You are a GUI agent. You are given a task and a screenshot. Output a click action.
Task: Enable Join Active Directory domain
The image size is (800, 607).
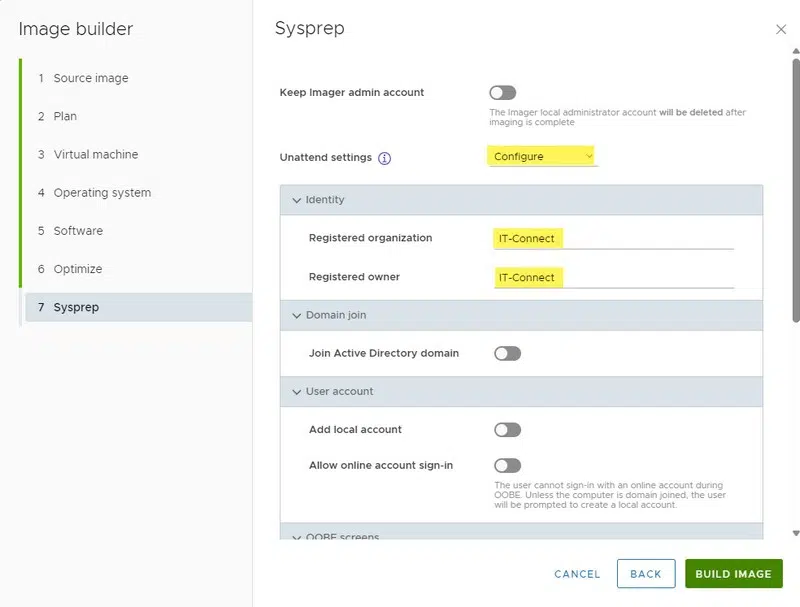coord(507,353)
